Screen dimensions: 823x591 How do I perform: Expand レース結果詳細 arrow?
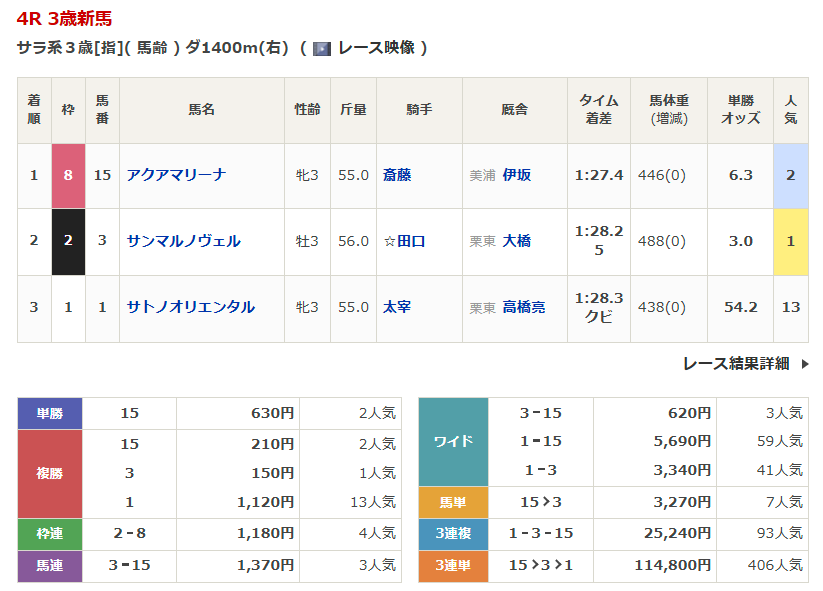pos(805,364)
